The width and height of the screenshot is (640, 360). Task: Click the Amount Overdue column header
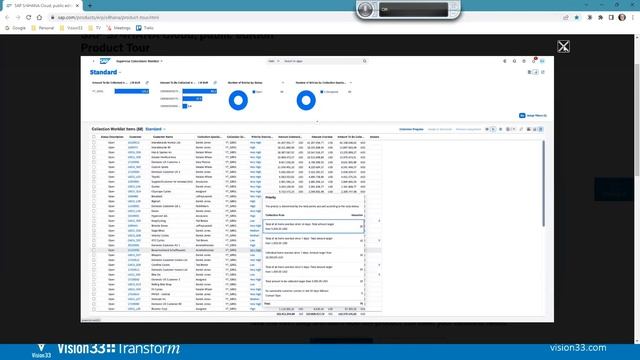click(x=322, y=137)
